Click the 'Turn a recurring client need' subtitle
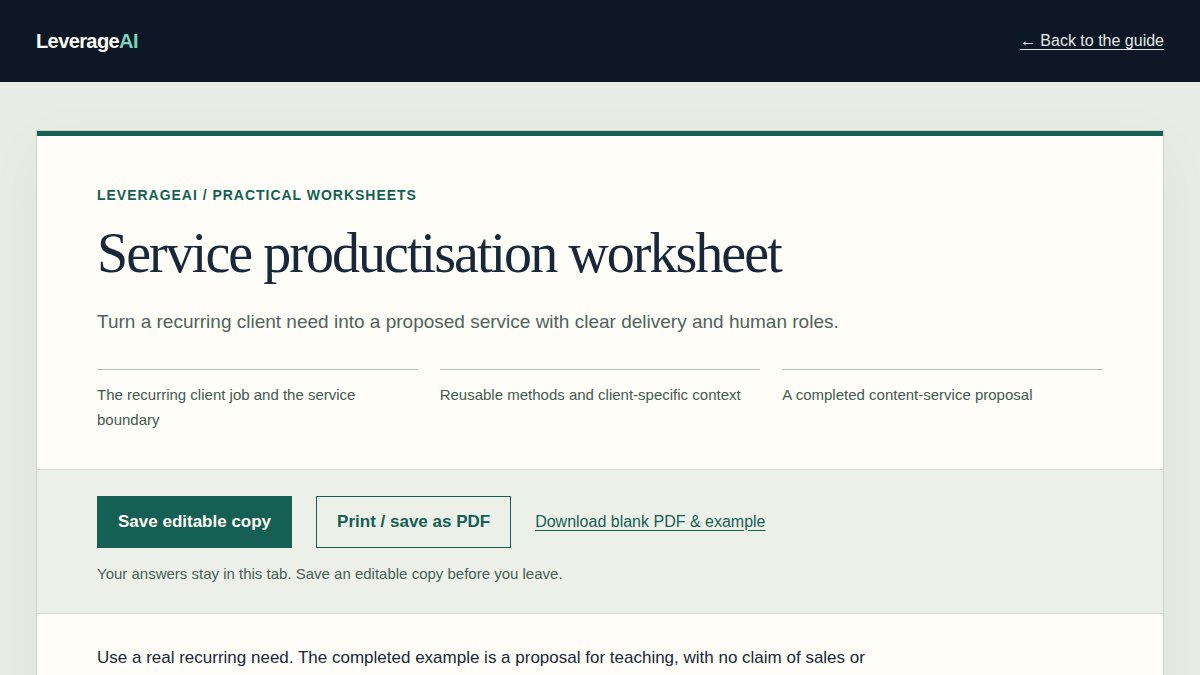This screenshot has width=1200, height=675. pyautogui.click(x=468, y=322)
